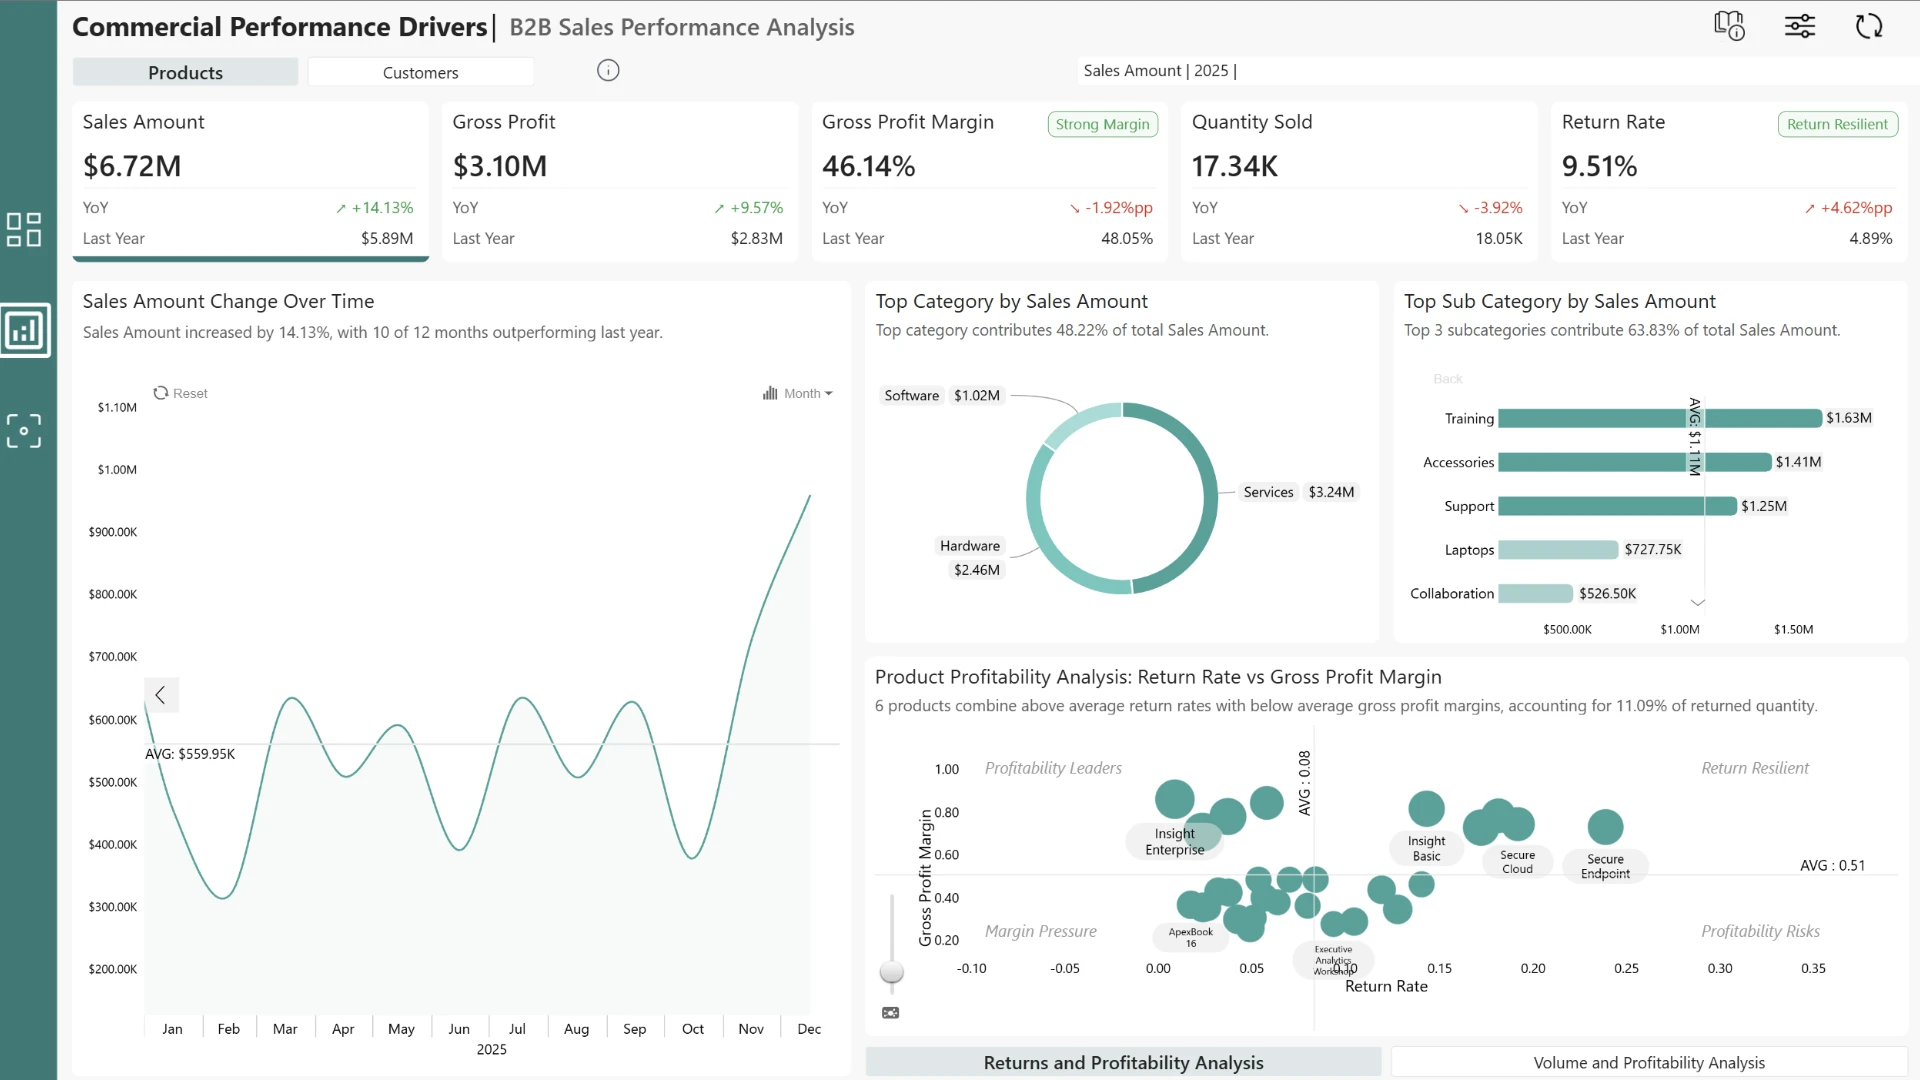Click the small icon below the scatter slider
Image resolution: width=1920 pixels, height=1080 pixels.
click(891, 1013)
